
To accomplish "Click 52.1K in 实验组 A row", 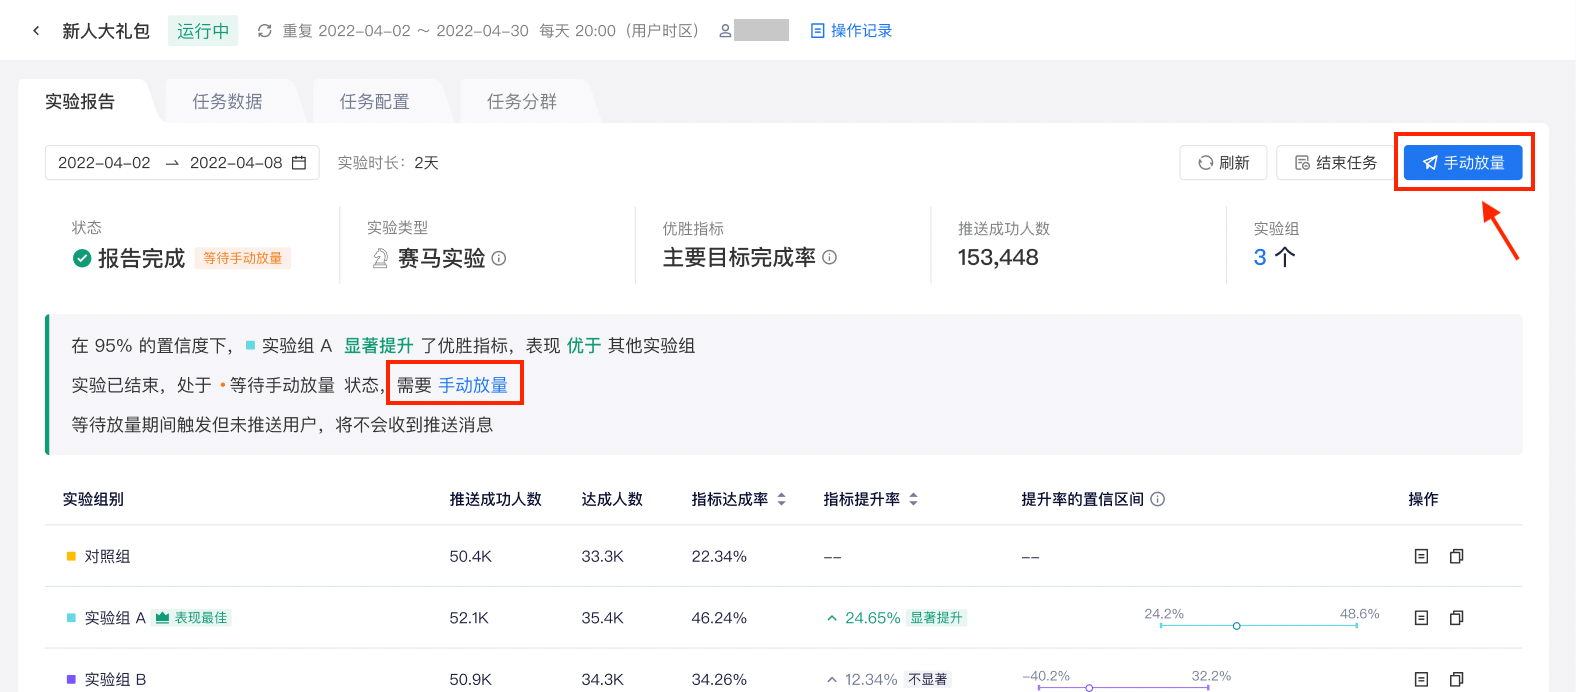I will click(x=469, y=618).
